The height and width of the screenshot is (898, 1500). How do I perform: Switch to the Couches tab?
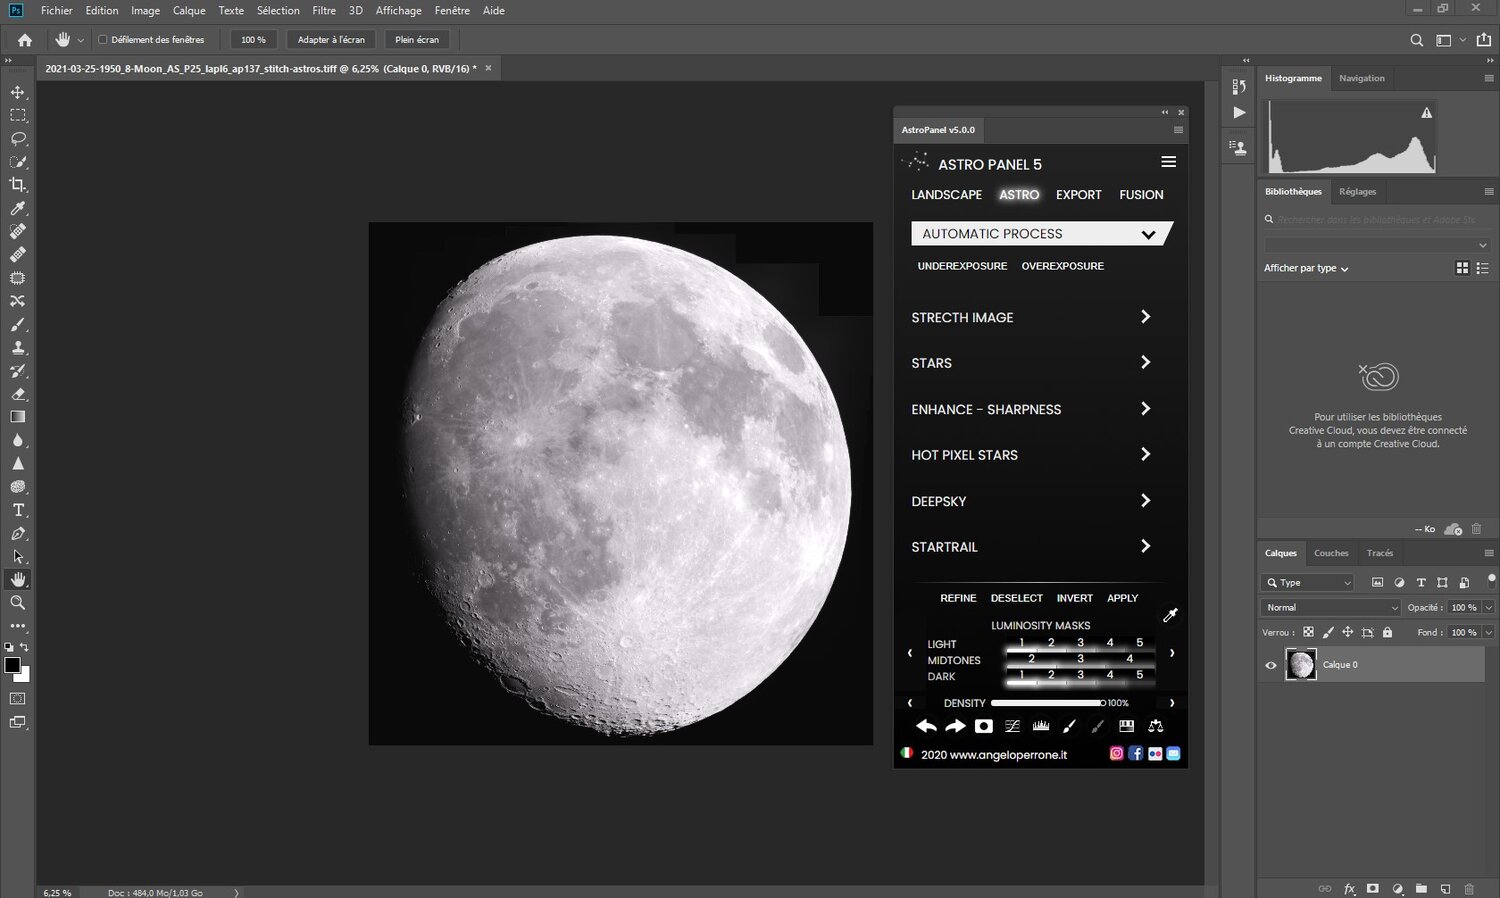pyautogui.click(x=1330, y=553)
